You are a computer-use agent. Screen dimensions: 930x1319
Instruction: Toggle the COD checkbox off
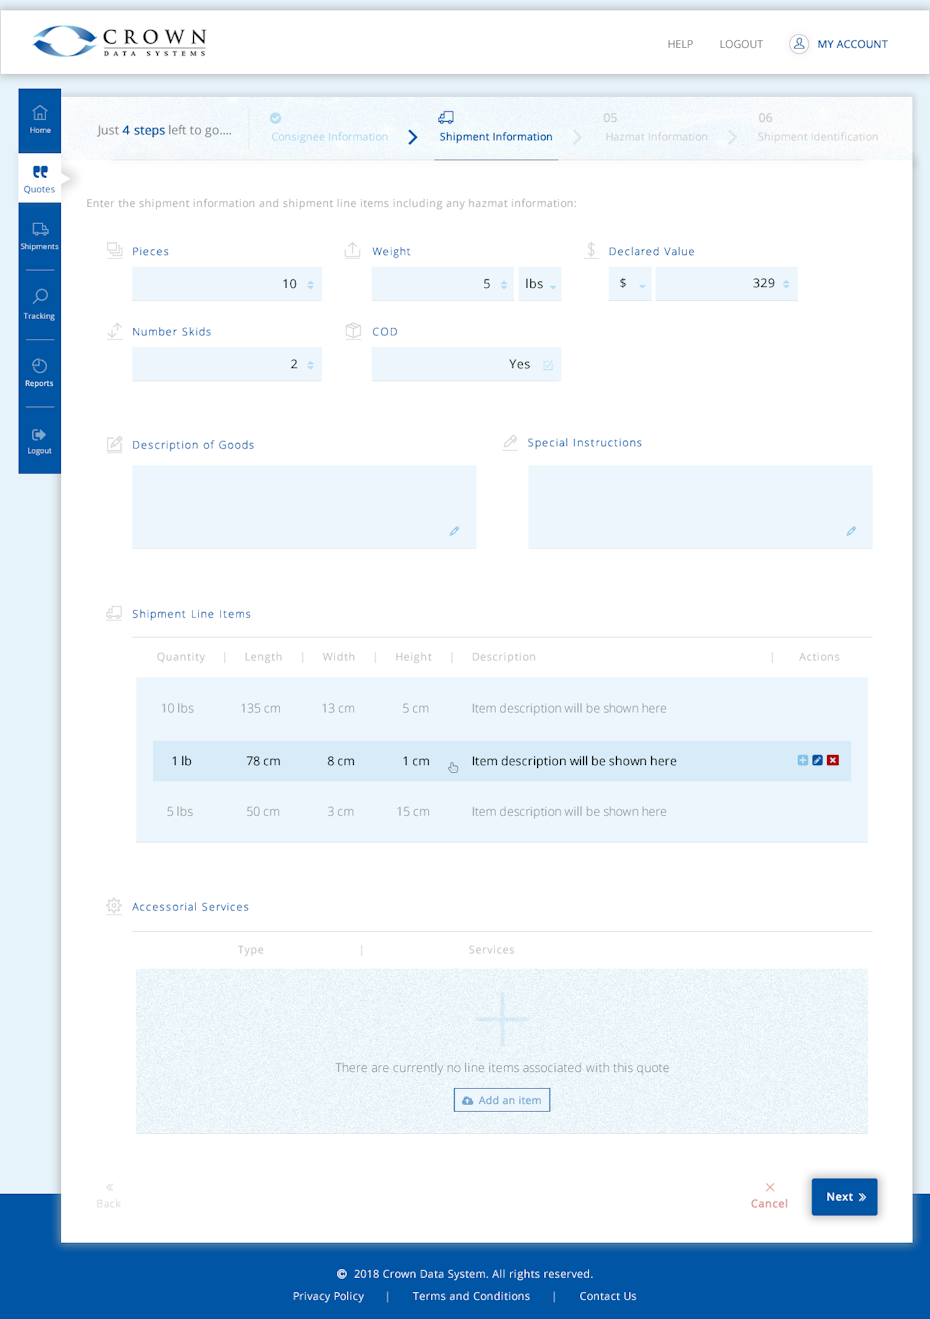pos(548,365)
